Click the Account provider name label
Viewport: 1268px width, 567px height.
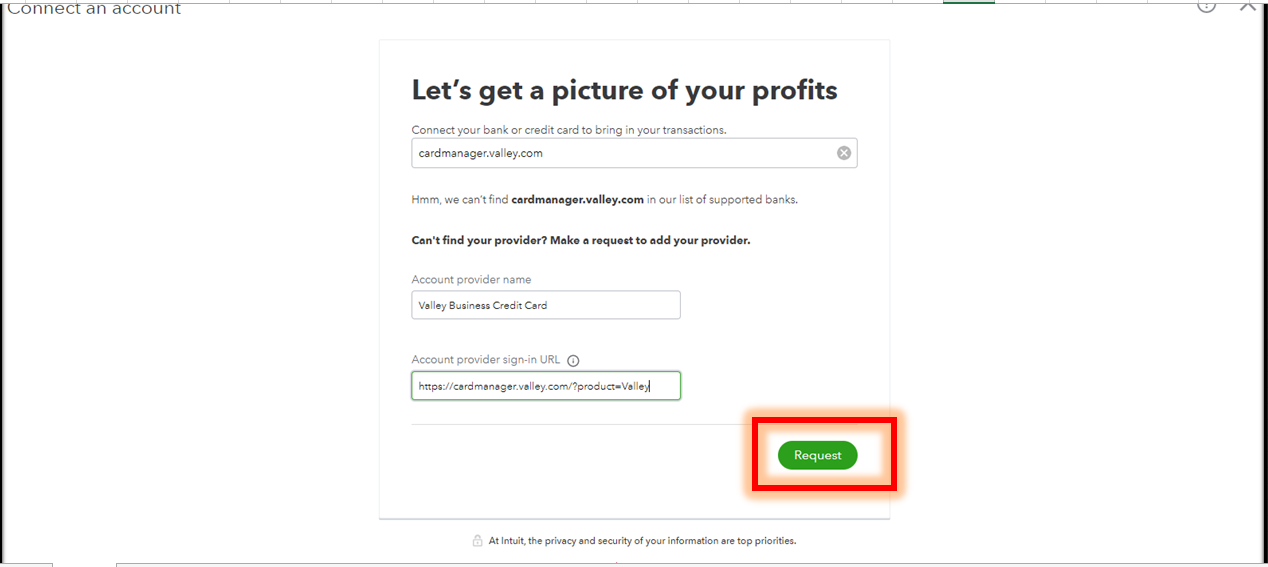tap(471, 280)
